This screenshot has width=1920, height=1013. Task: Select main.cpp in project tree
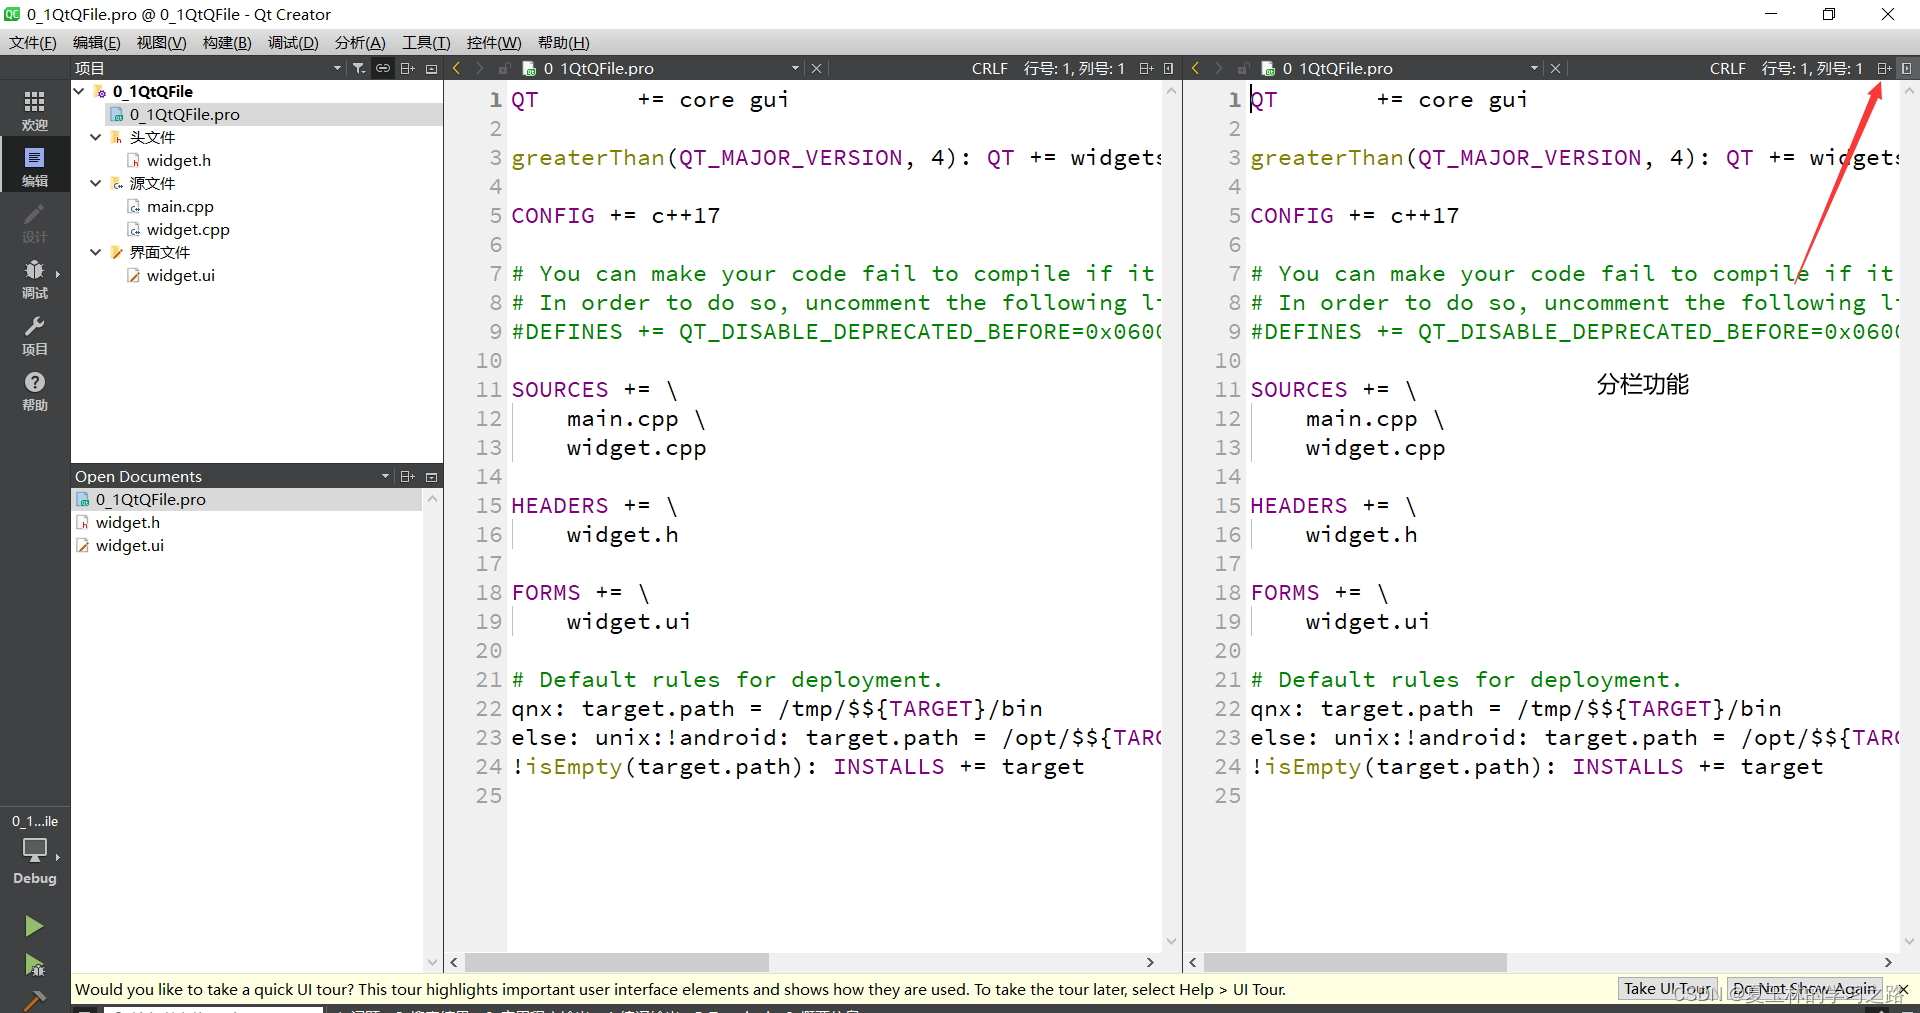click(x=180, y=206)
